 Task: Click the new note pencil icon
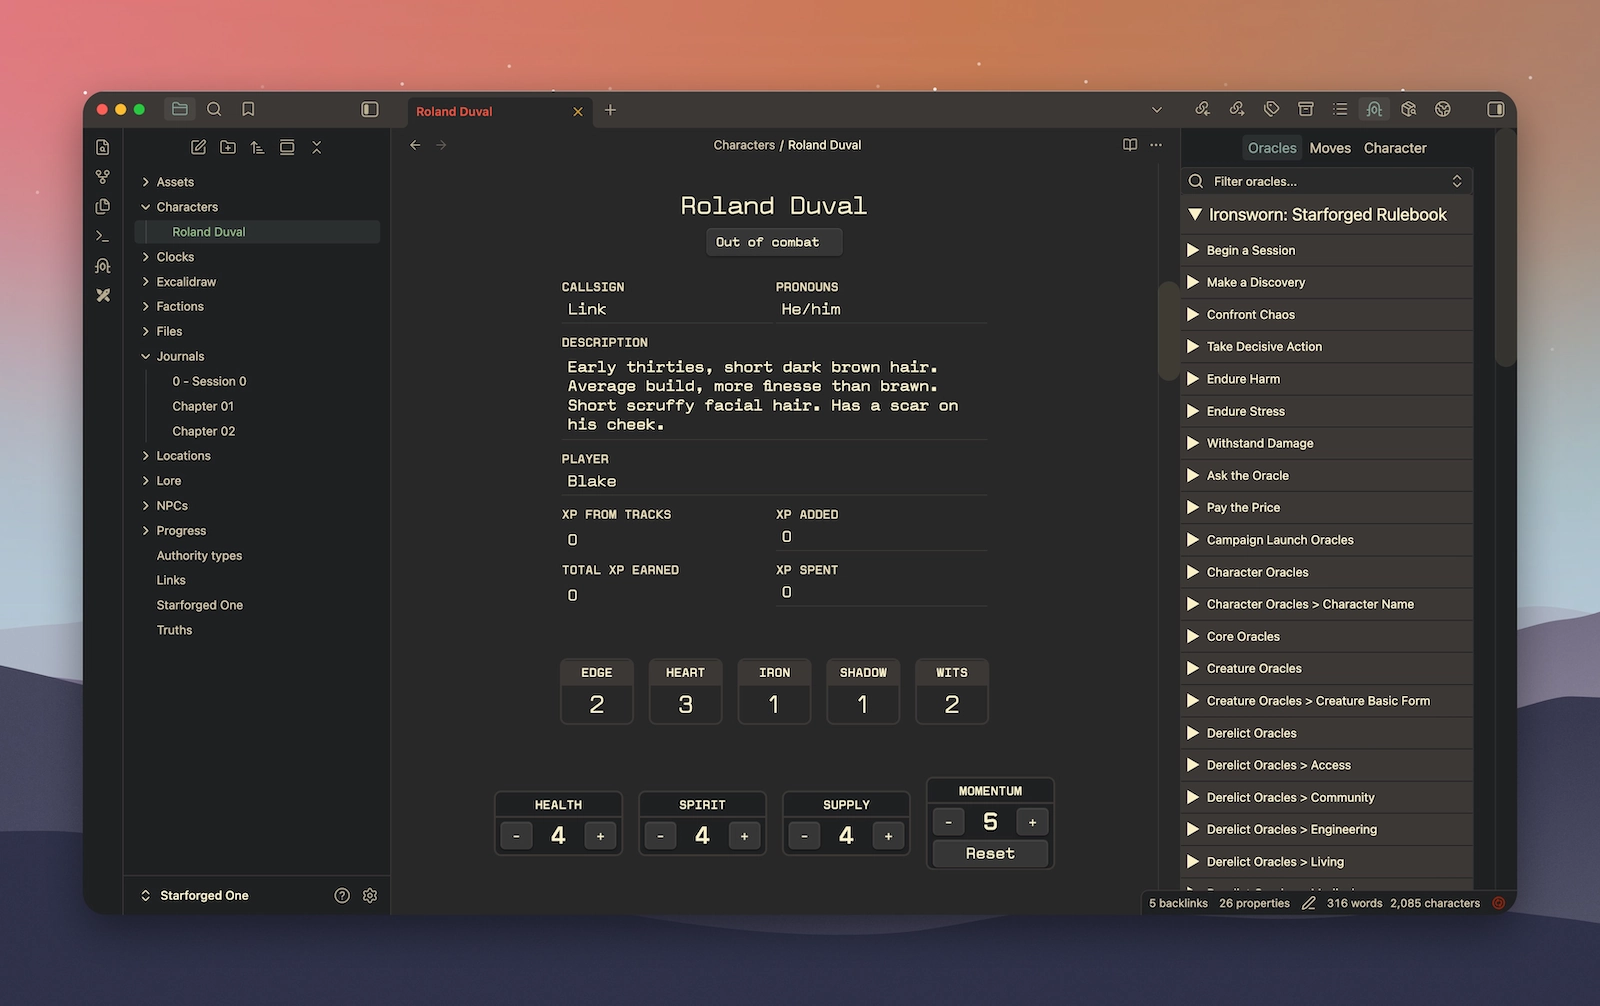198,147
